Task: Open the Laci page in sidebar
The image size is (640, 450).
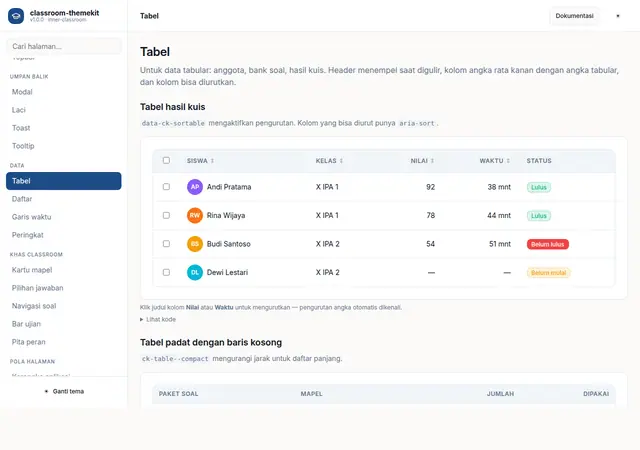Action: (x=64, y=110)
